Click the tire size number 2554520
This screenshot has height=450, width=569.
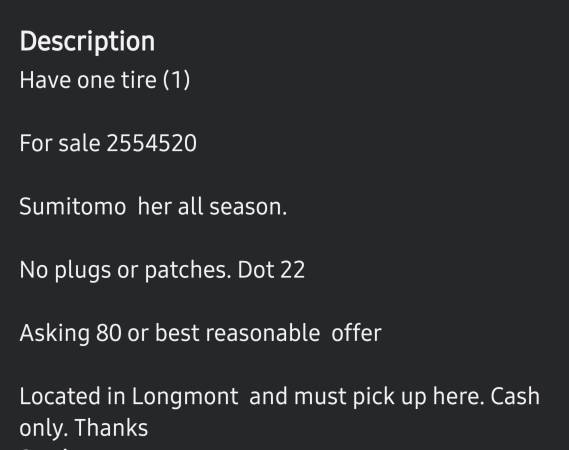pyautogui.click(x=152, y=143)
